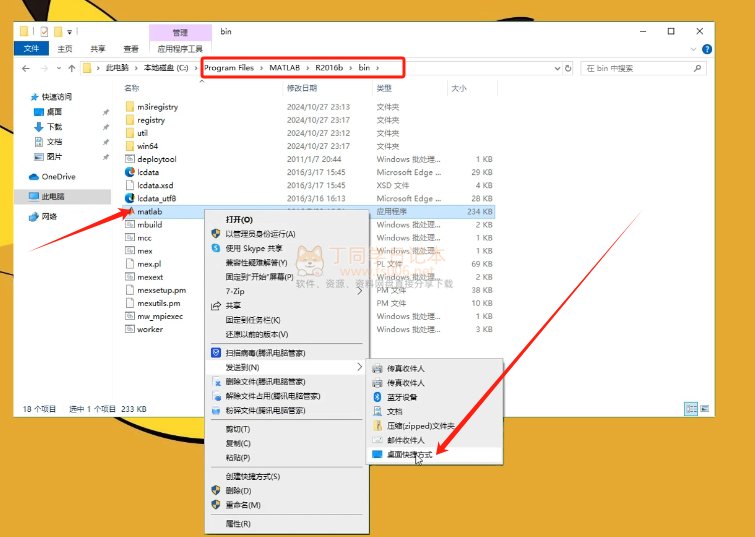
Task: Switch to details view layout icon
Action: point(691,409)
